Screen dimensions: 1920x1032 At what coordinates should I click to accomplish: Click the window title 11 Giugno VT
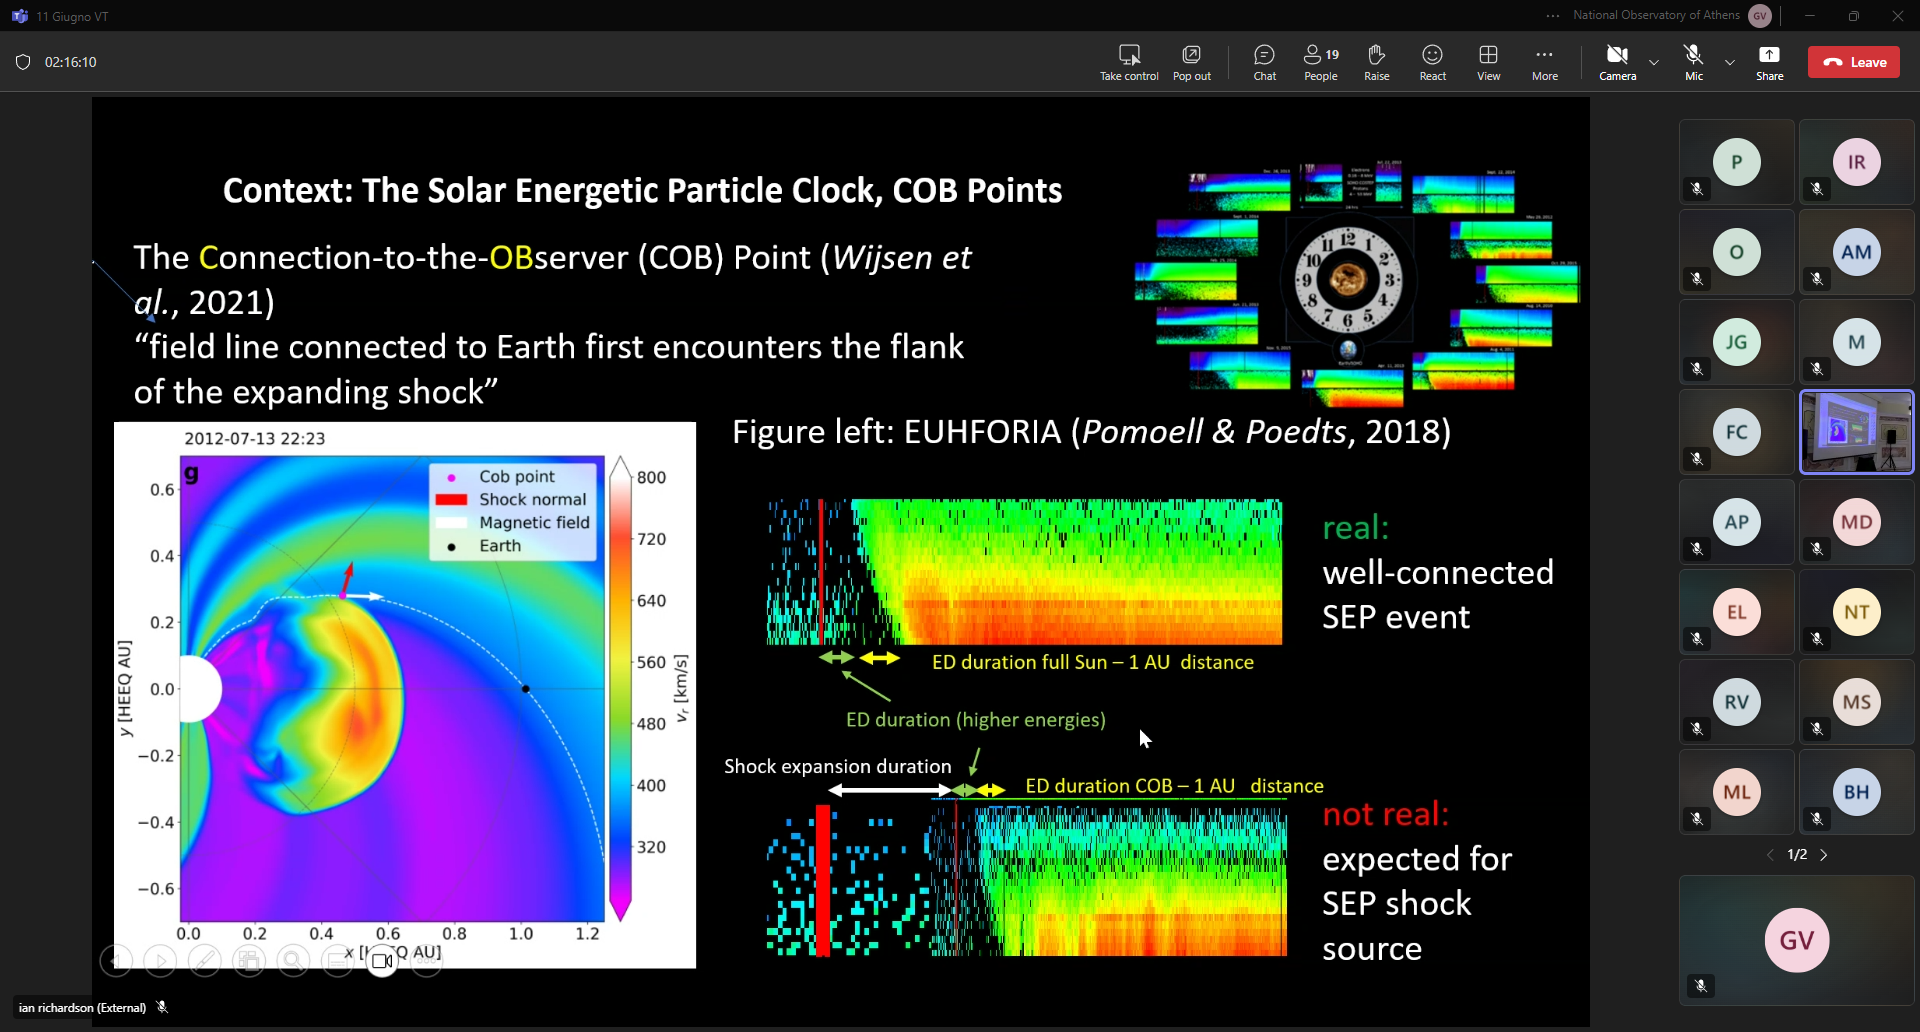pos(73,17)
